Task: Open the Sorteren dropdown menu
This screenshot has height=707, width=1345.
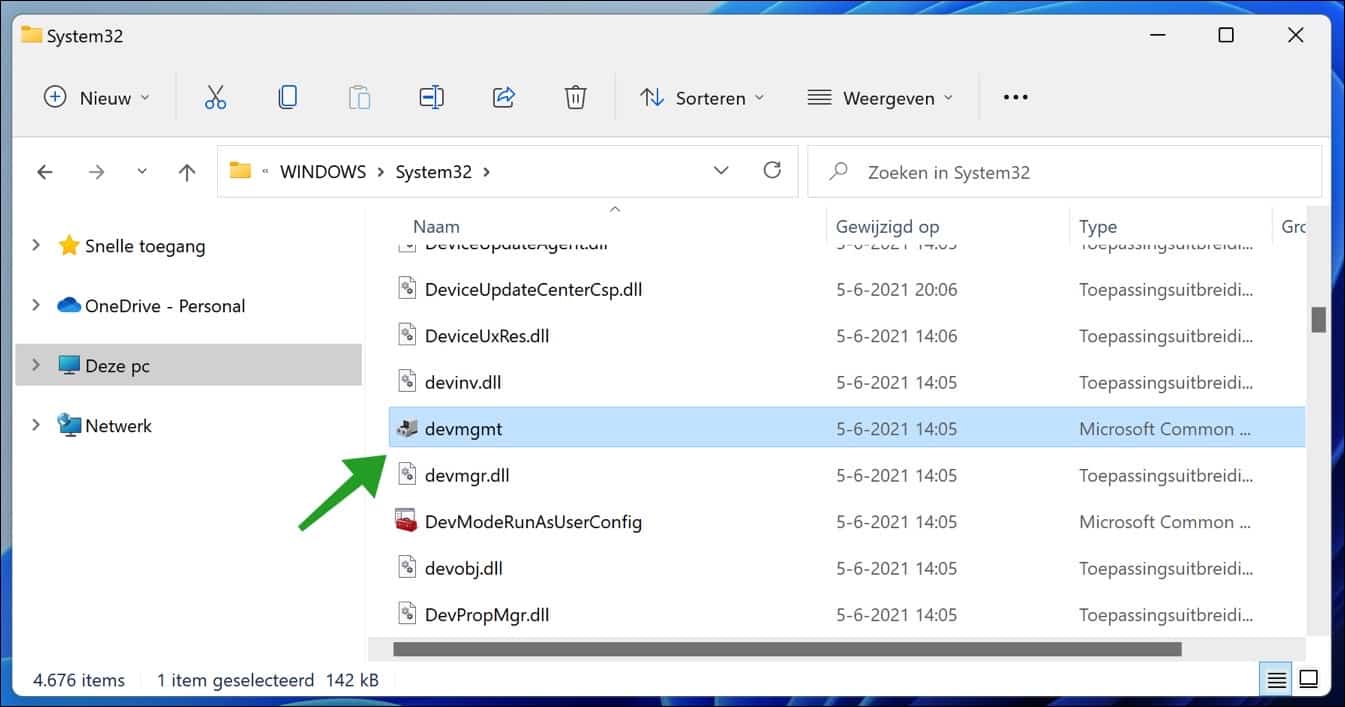Action: point(702,97)
